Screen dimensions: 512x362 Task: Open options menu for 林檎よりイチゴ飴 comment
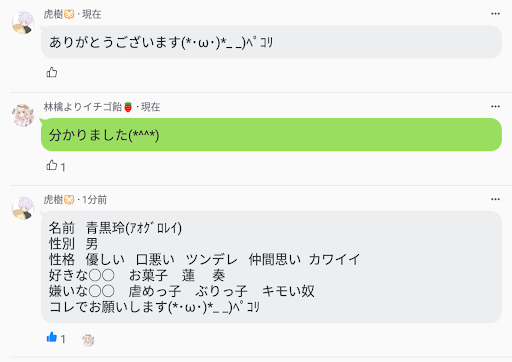(x=495, y=106)
